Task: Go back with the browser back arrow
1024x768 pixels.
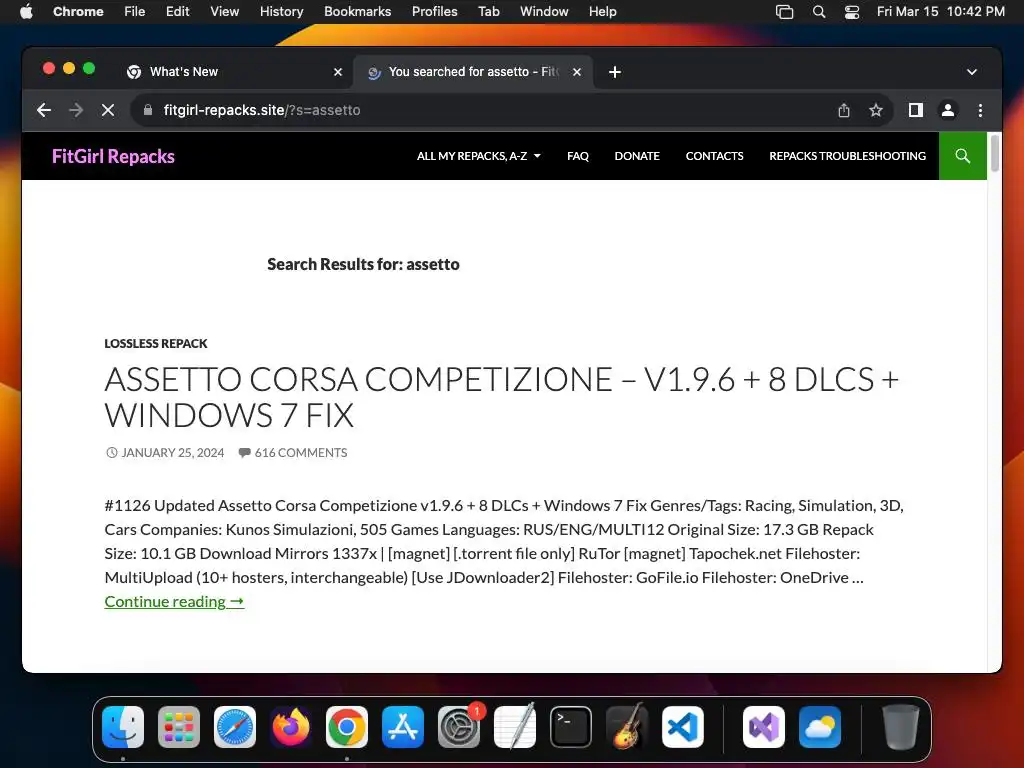Action: (44, 110)
